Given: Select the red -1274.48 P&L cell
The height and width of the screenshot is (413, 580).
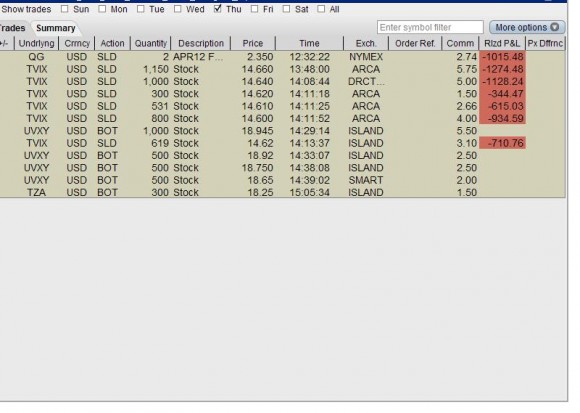Looking at the screenshot, I should pos(502,69).
